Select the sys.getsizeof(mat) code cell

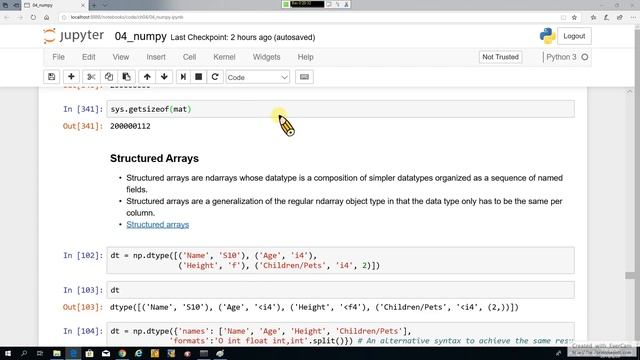[x=340, y=109]
